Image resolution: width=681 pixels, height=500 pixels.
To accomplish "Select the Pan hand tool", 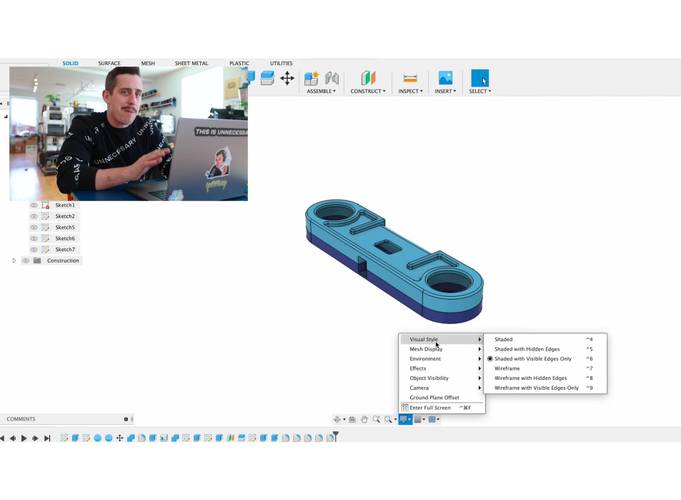I will 364,419.
